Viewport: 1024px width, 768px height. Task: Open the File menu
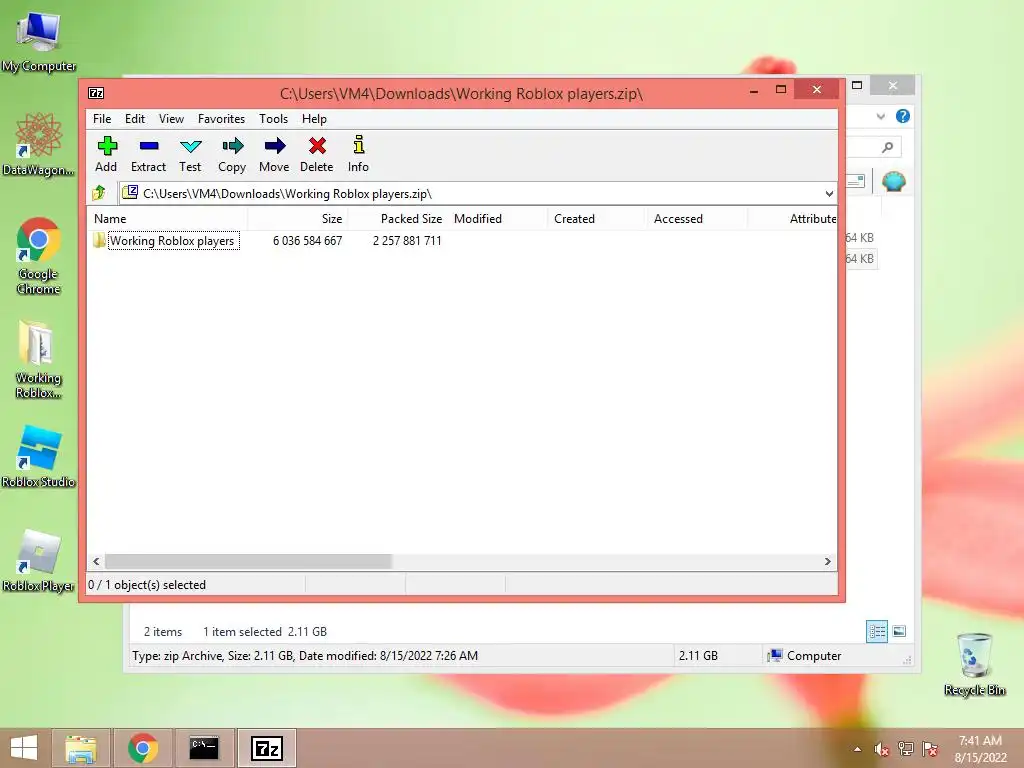click(102, 119)
